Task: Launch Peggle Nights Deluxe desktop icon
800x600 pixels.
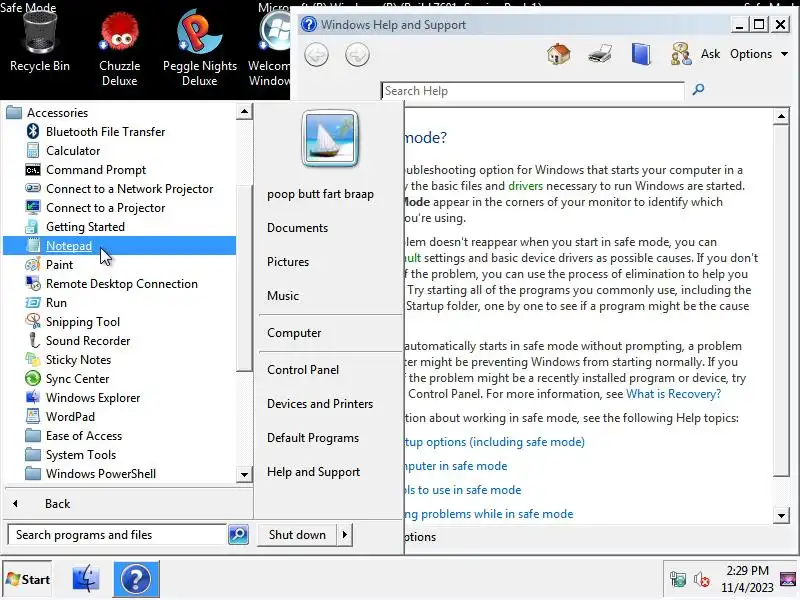Action: tap(199, 48)
